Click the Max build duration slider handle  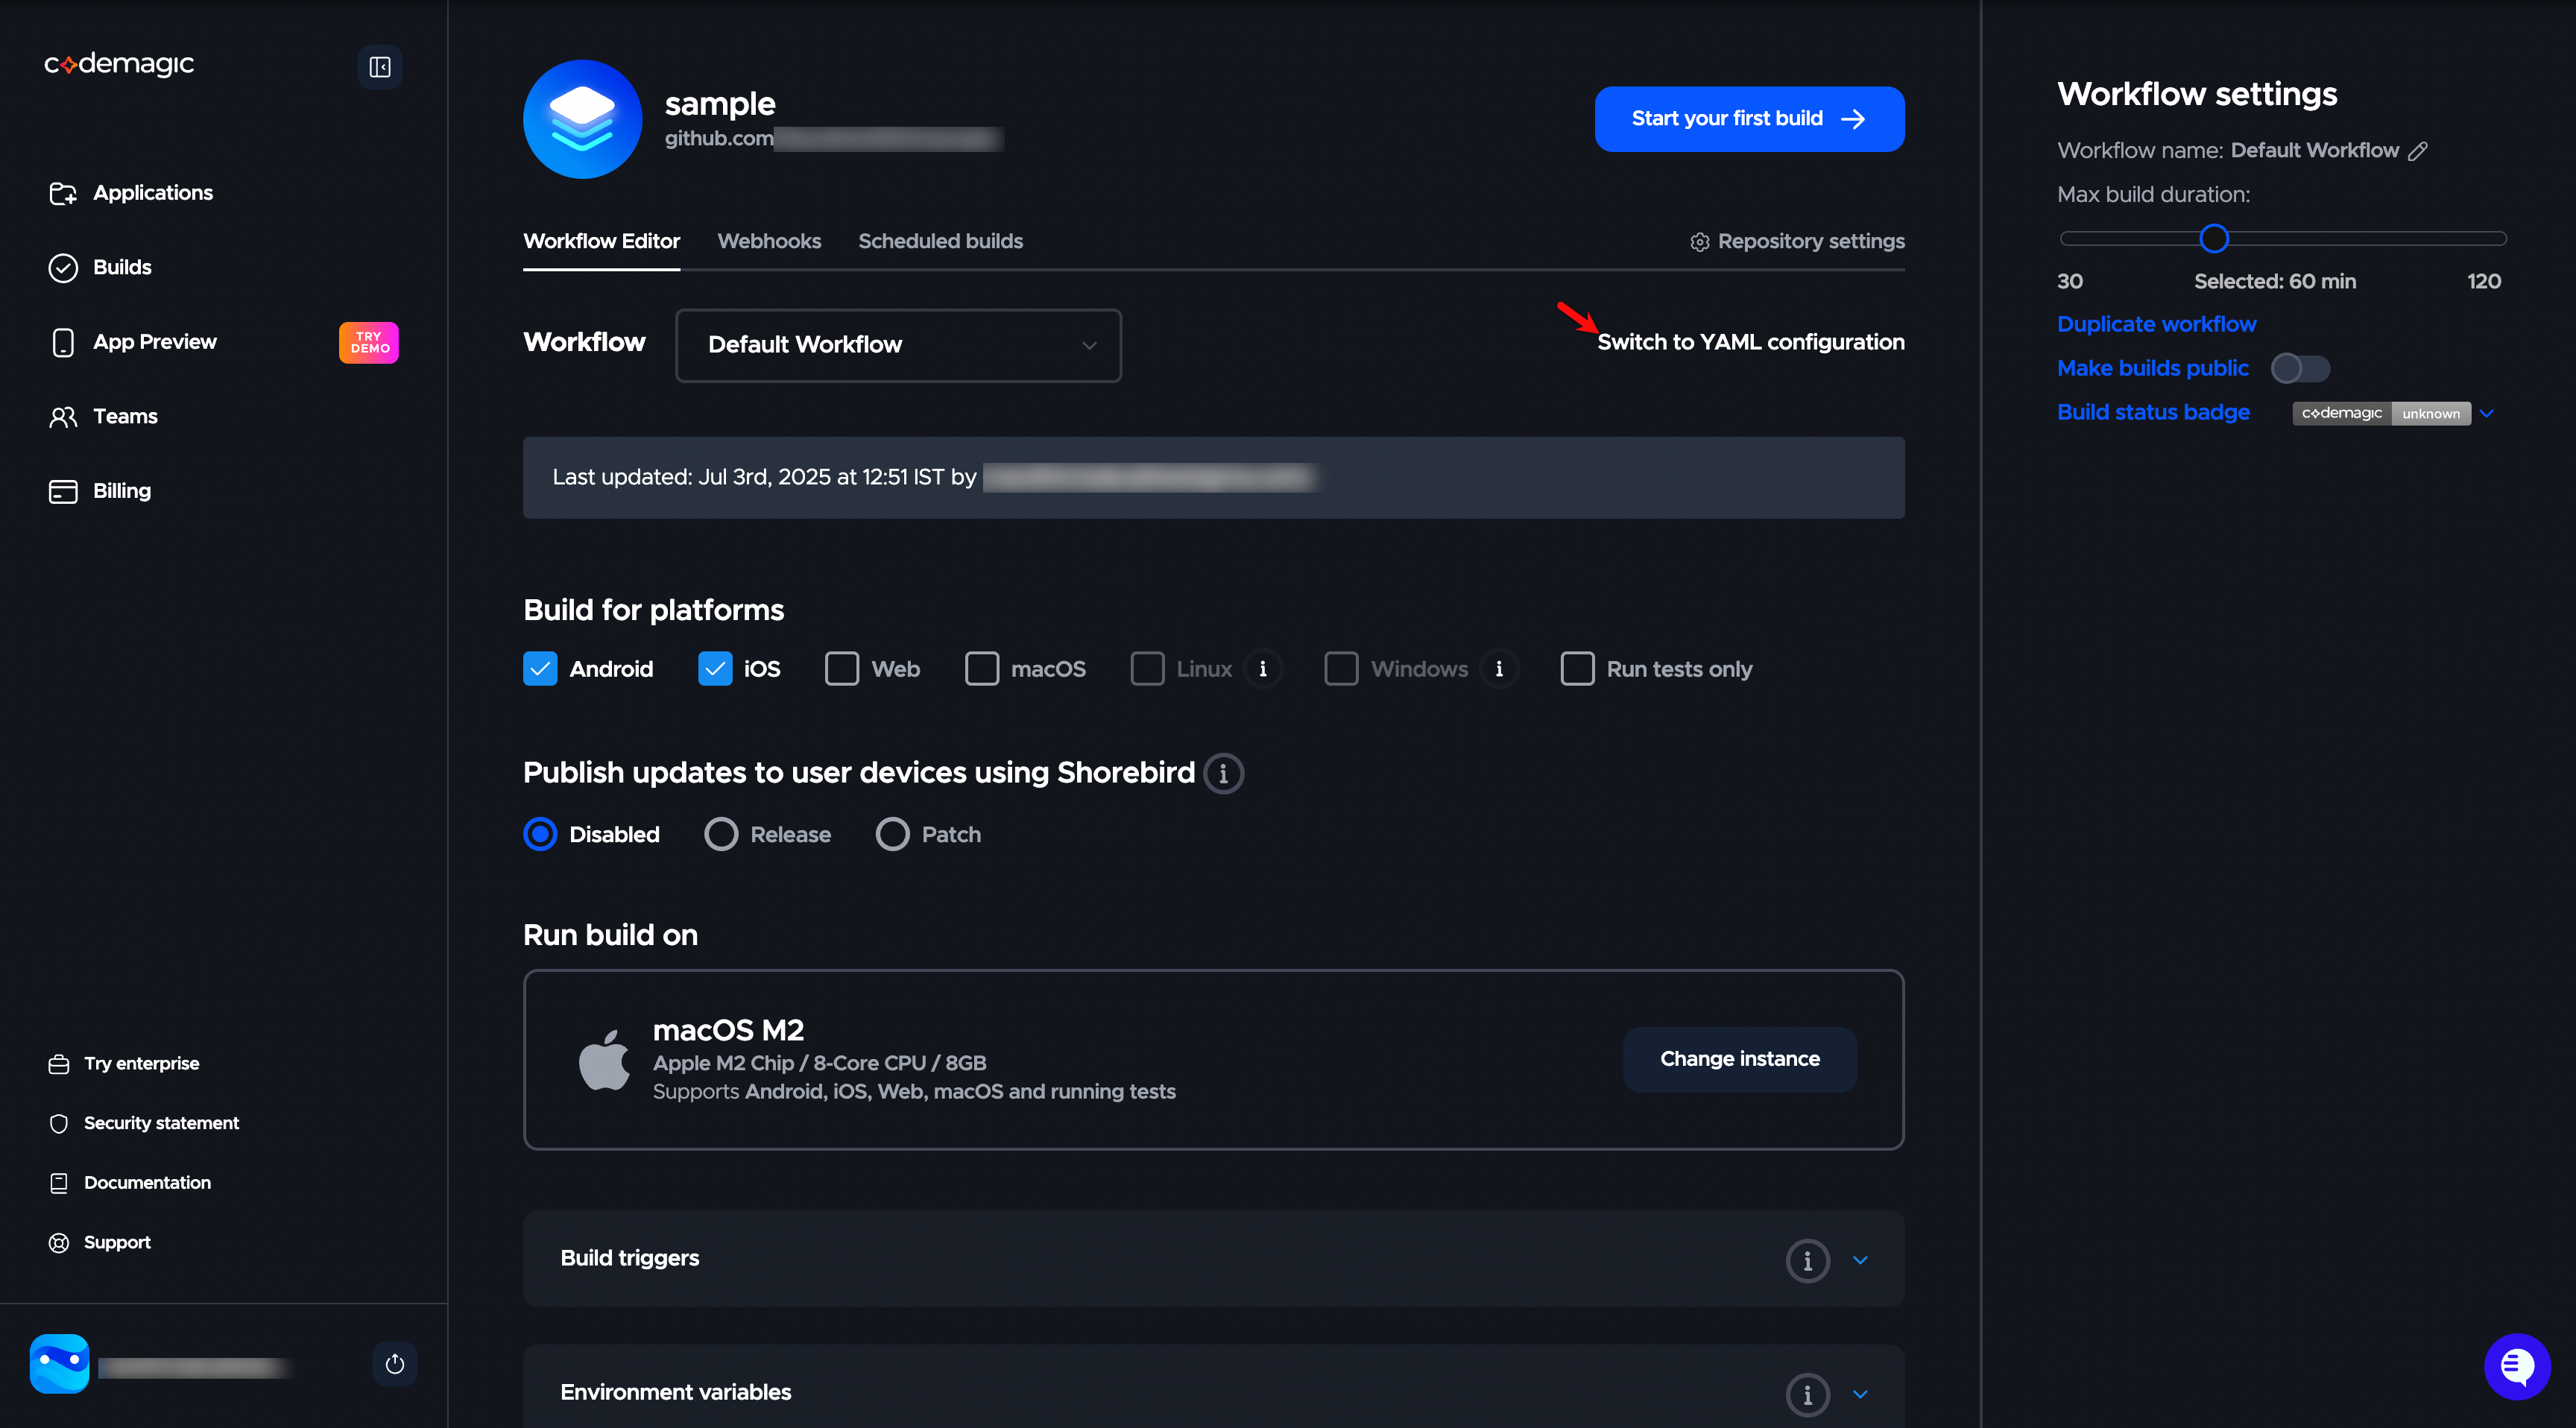click(2214, 239)
